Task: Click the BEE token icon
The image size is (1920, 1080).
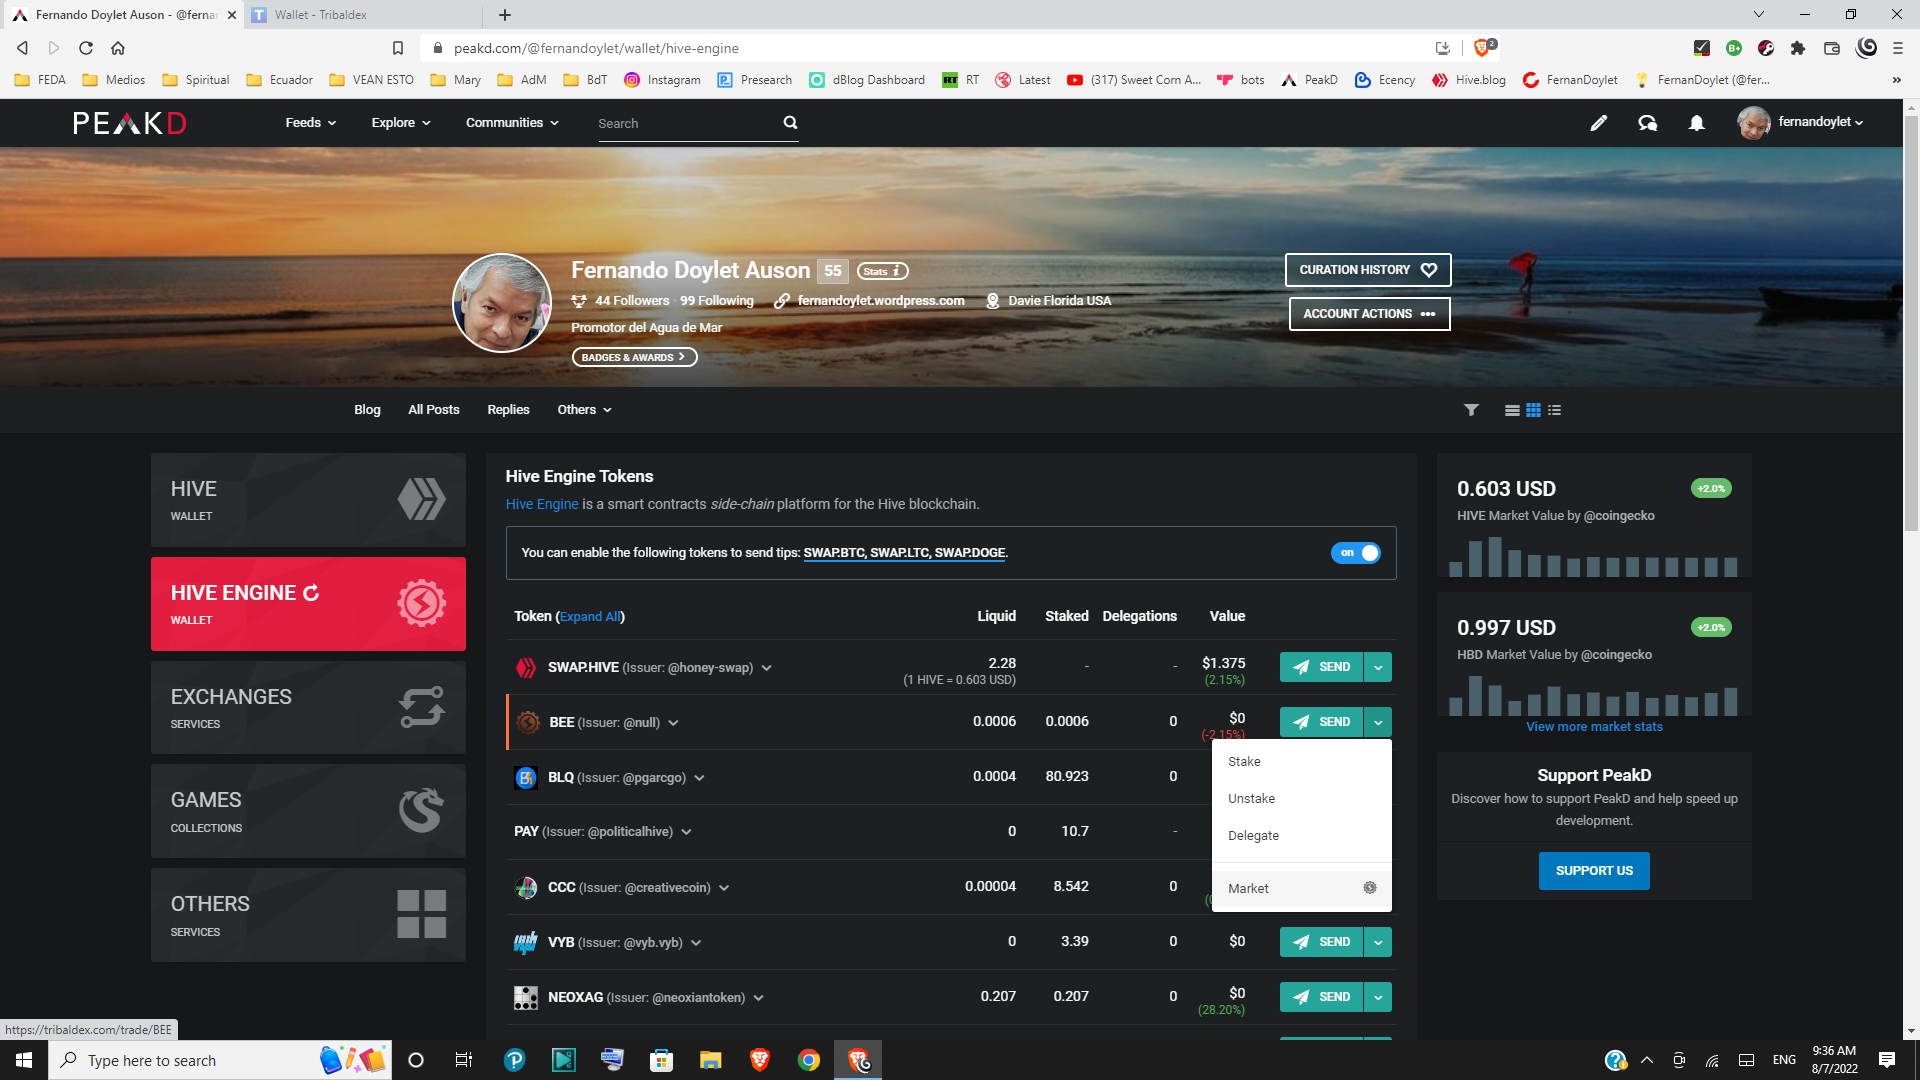Action: (528, 722)
